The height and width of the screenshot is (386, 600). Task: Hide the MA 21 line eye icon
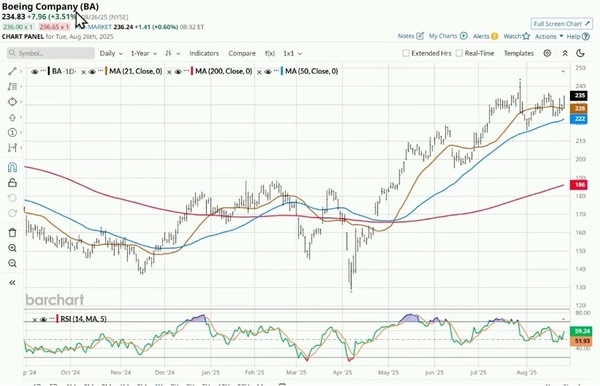(92, 72)
